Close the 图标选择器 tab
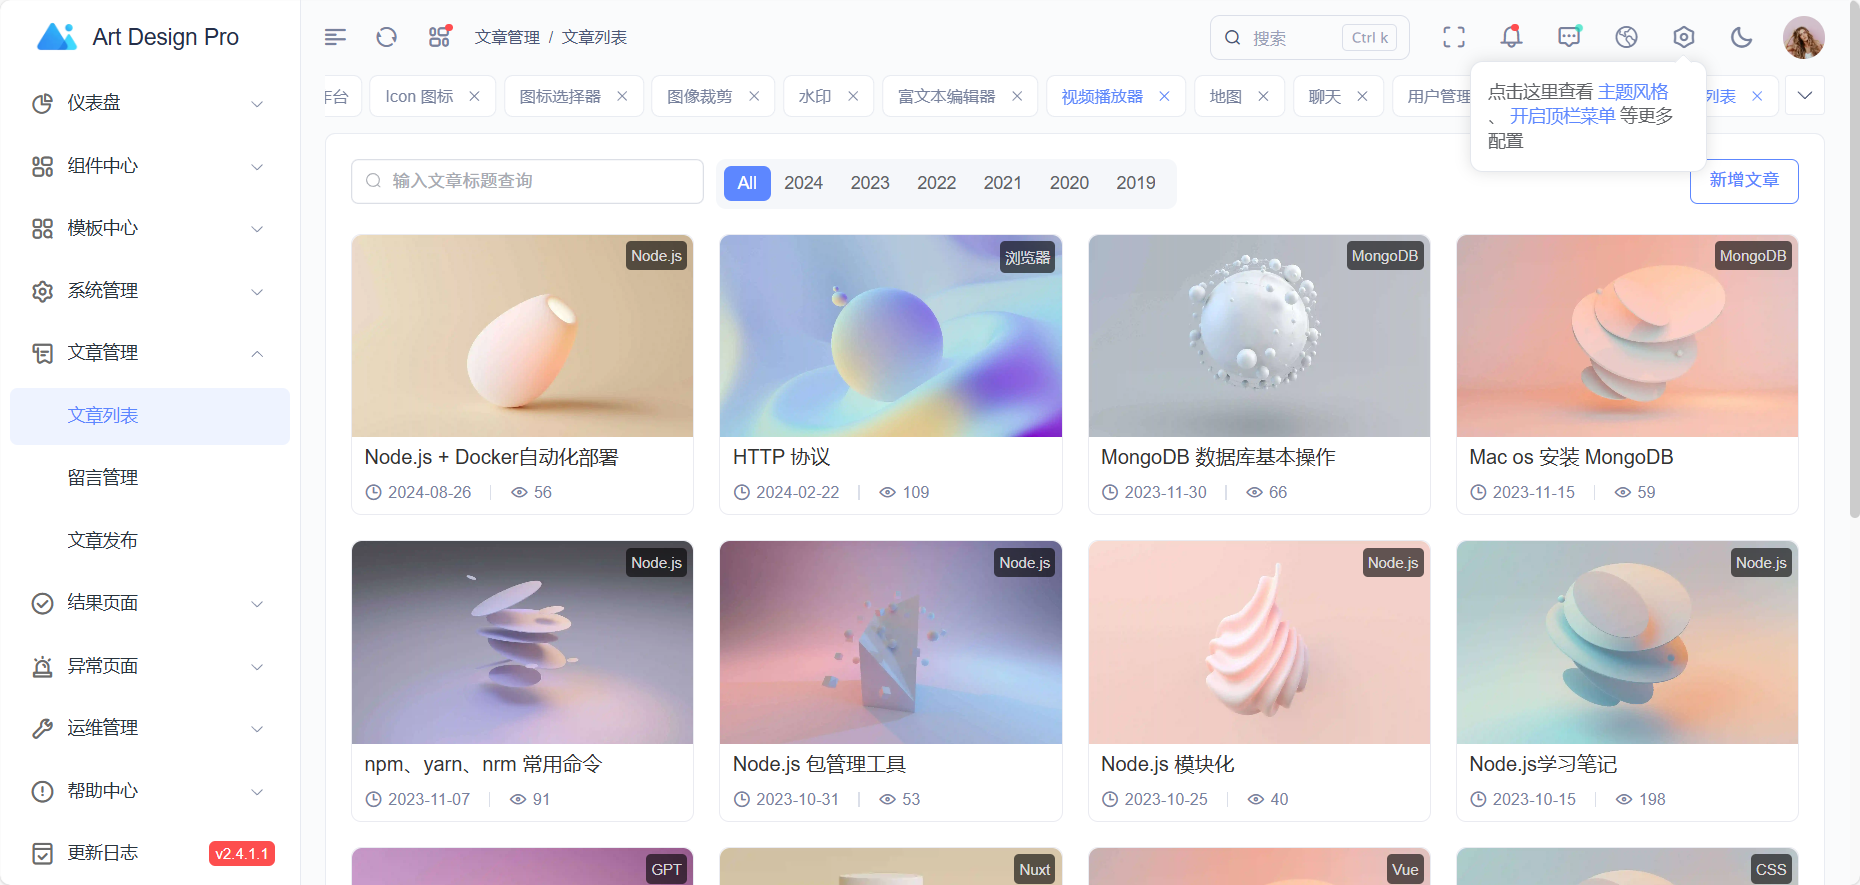The height and width of the screenshot is (885, 1860). coord(622,96)
